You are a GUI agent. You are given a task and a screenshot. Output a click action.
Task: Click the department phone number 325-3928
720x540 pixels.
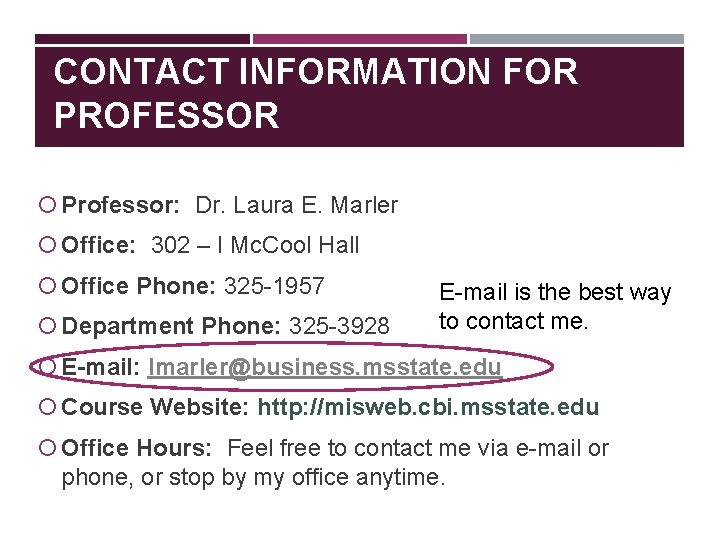coord(339,326)
